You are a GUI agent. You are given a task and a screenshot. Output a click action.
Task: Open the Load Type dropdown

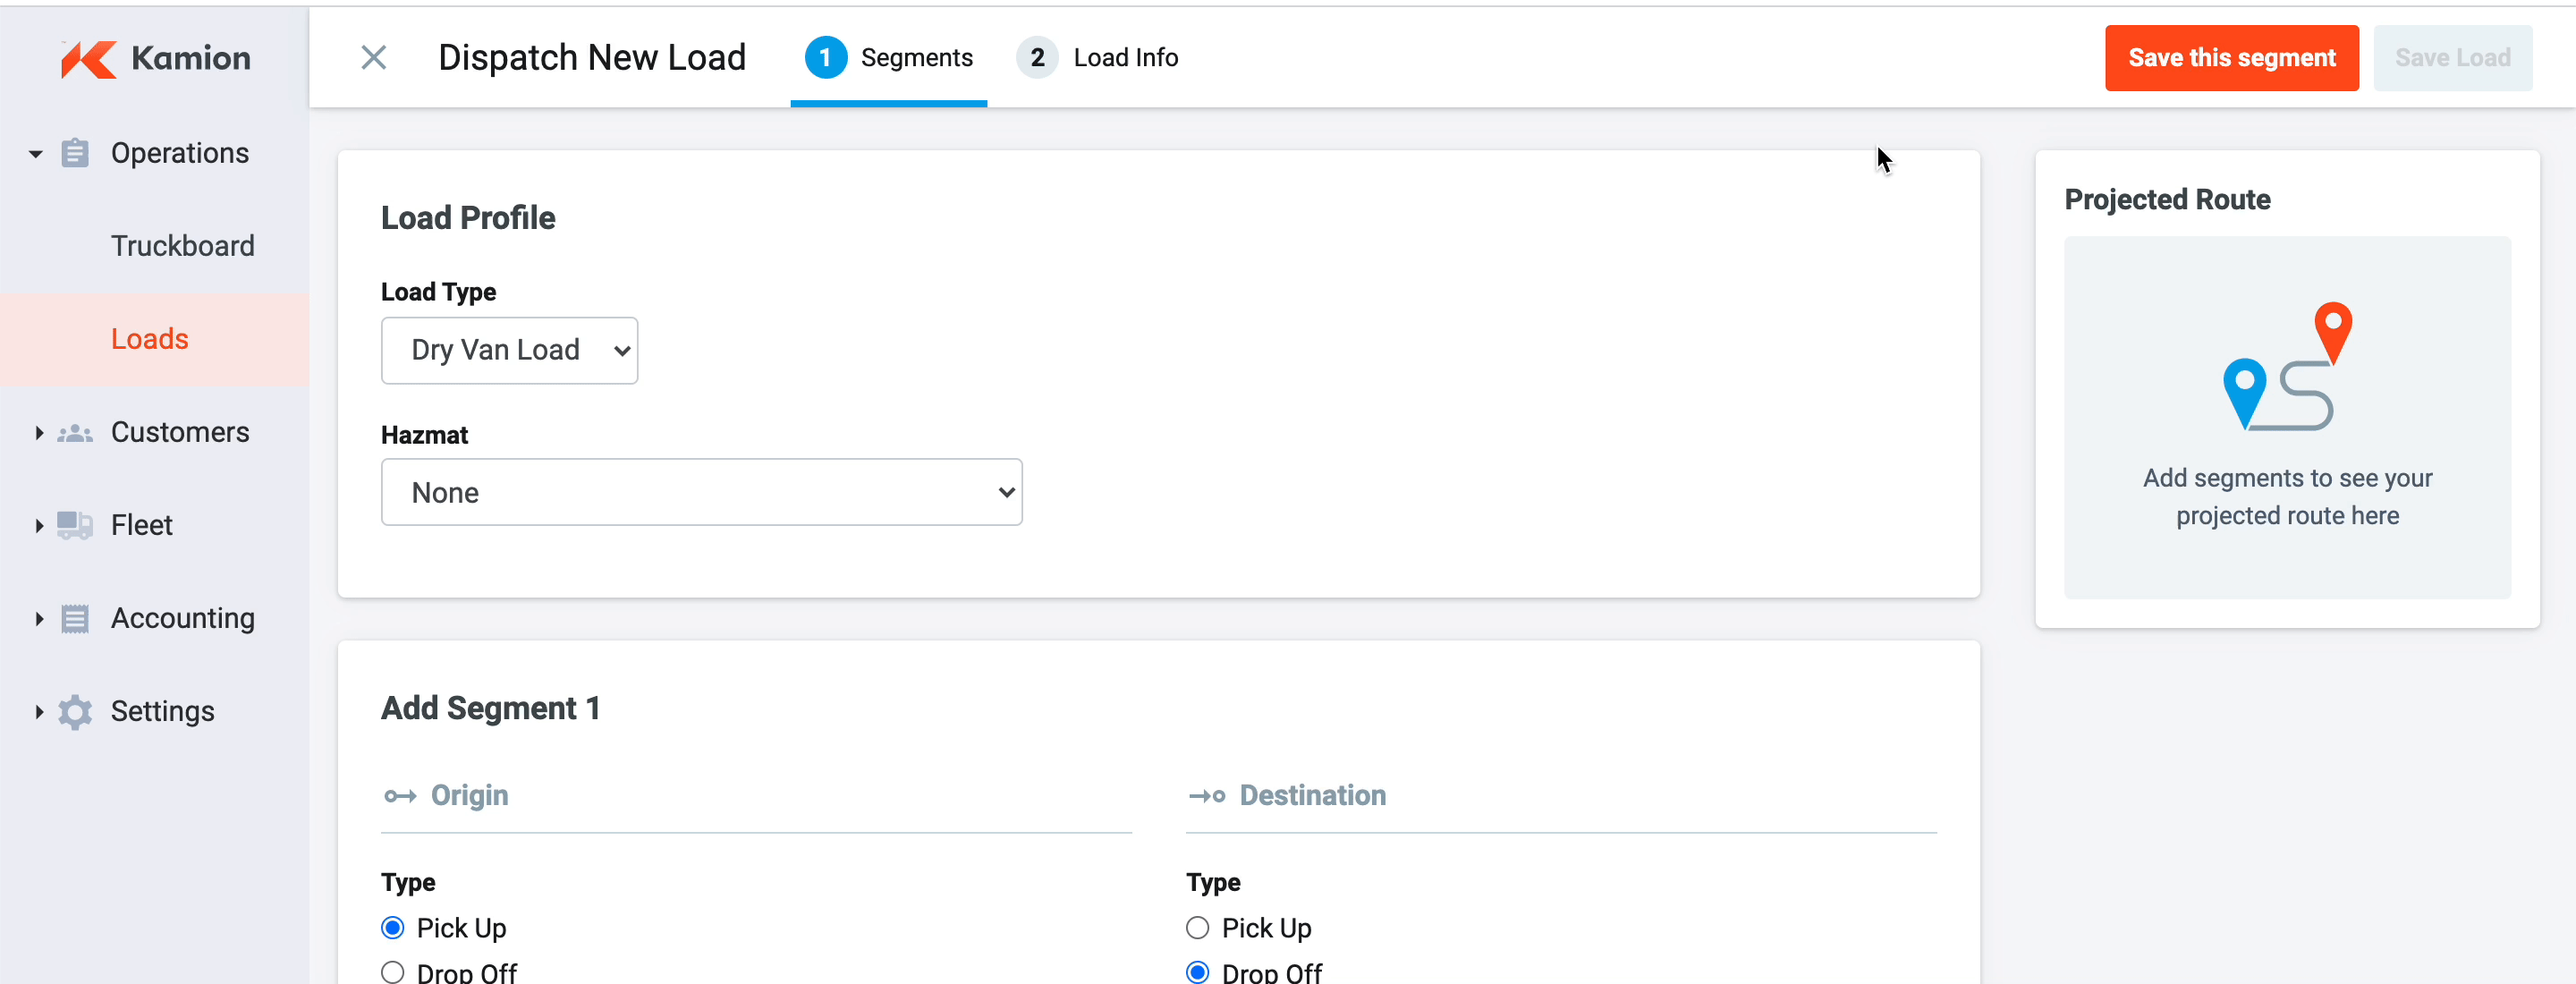[x=509, y=350]
